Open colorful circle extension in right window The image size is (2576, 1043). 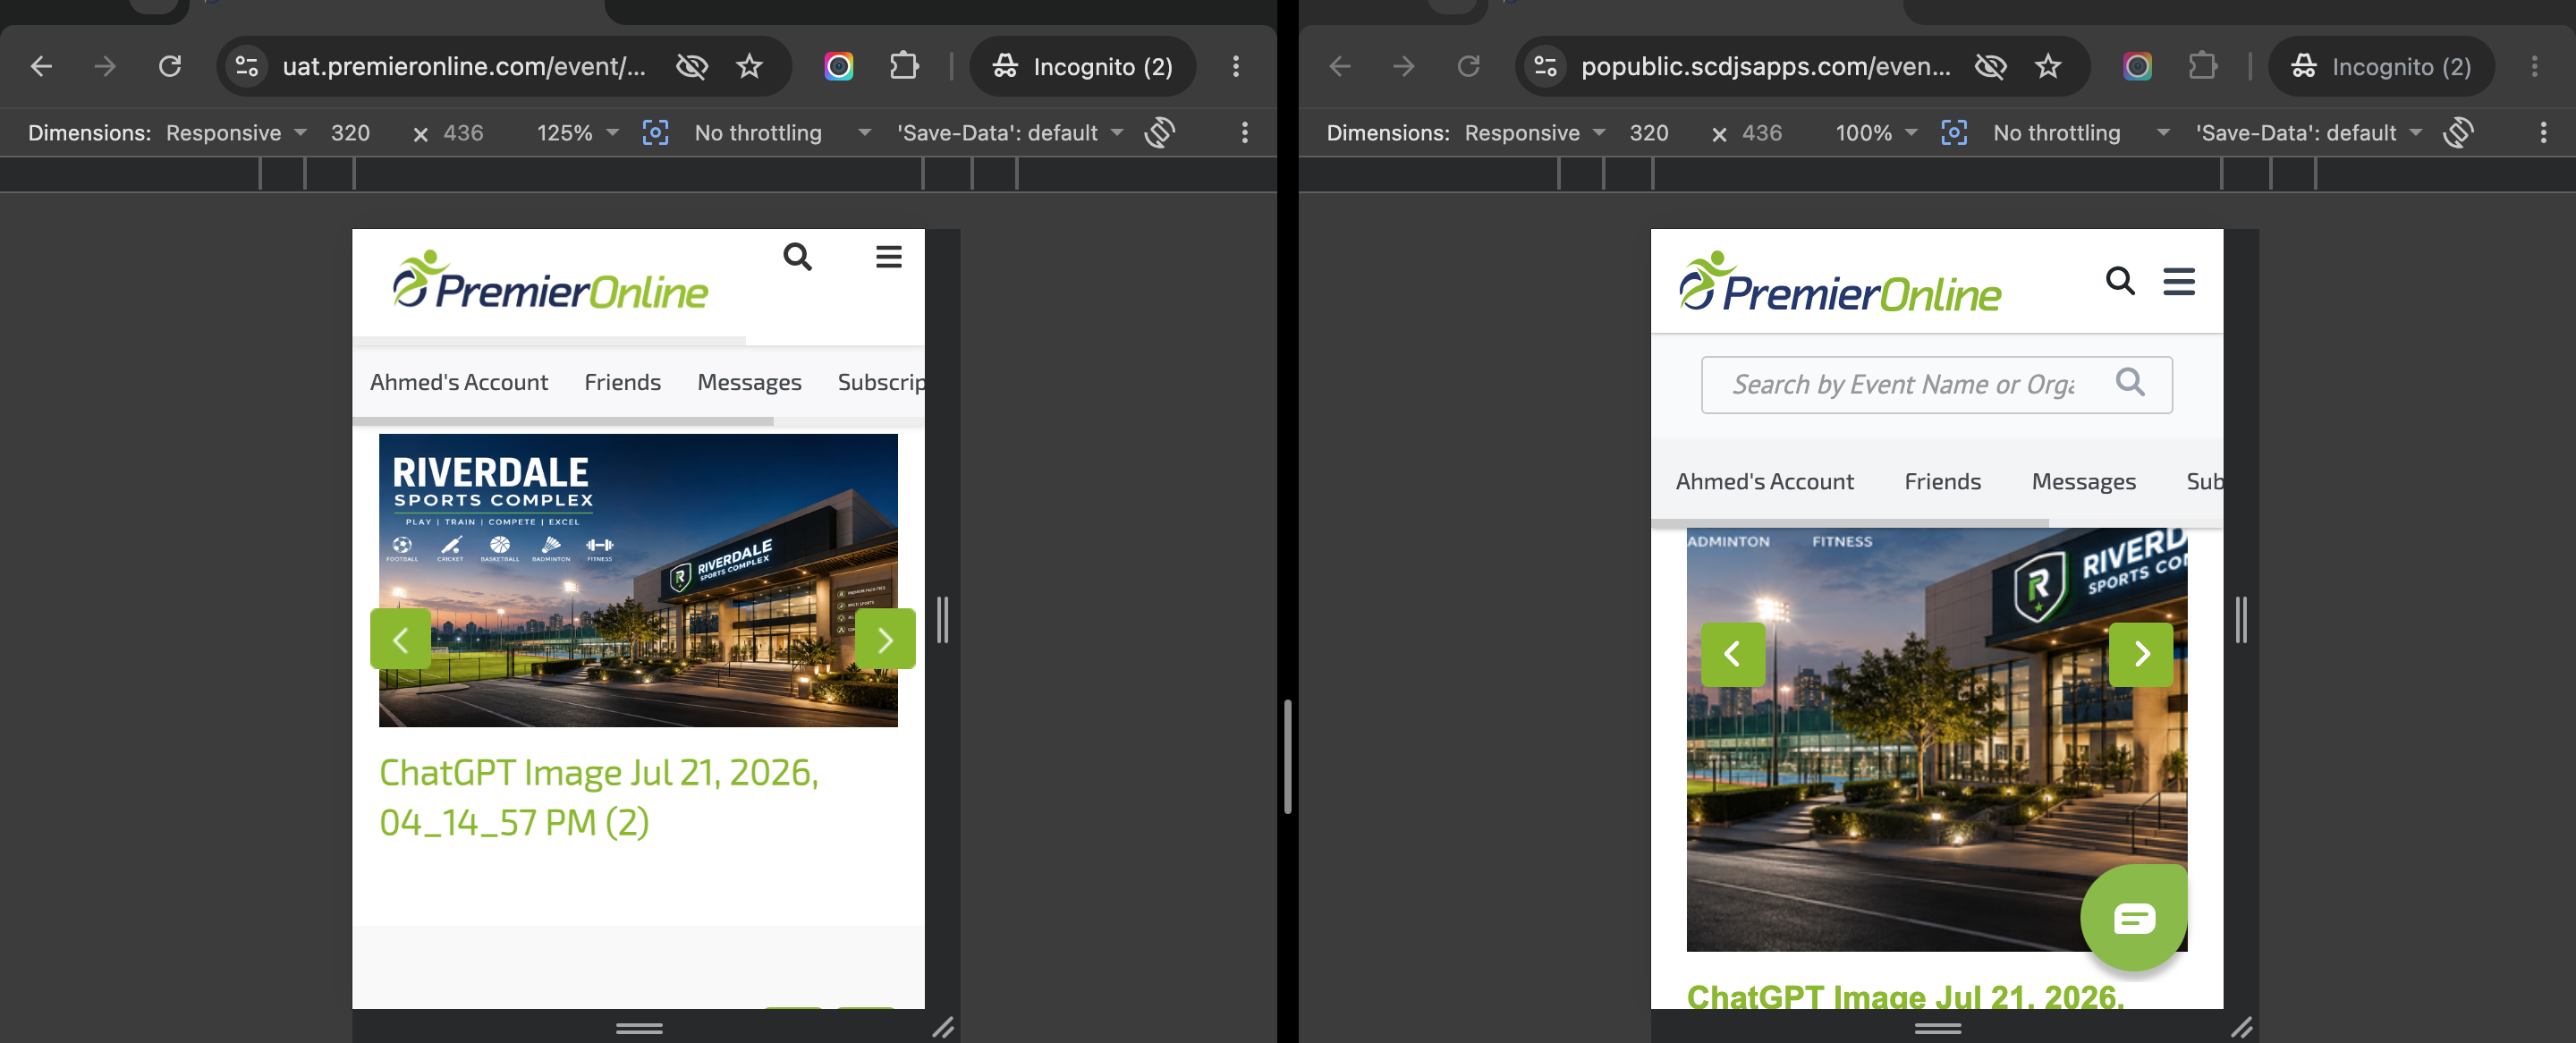(2138, 66)
